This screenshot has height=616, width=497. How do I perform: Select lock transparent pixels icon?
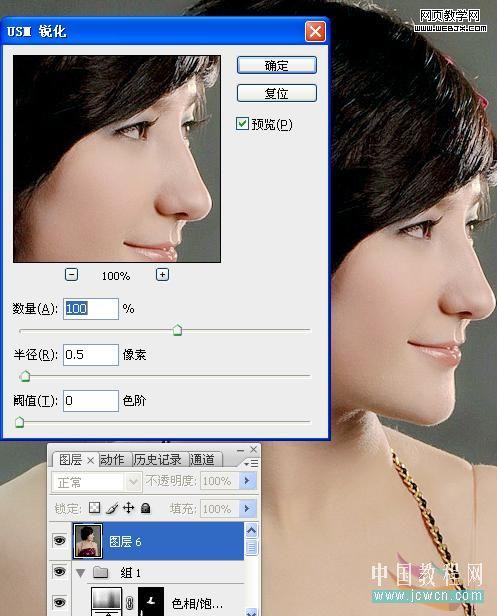point(94,508)
